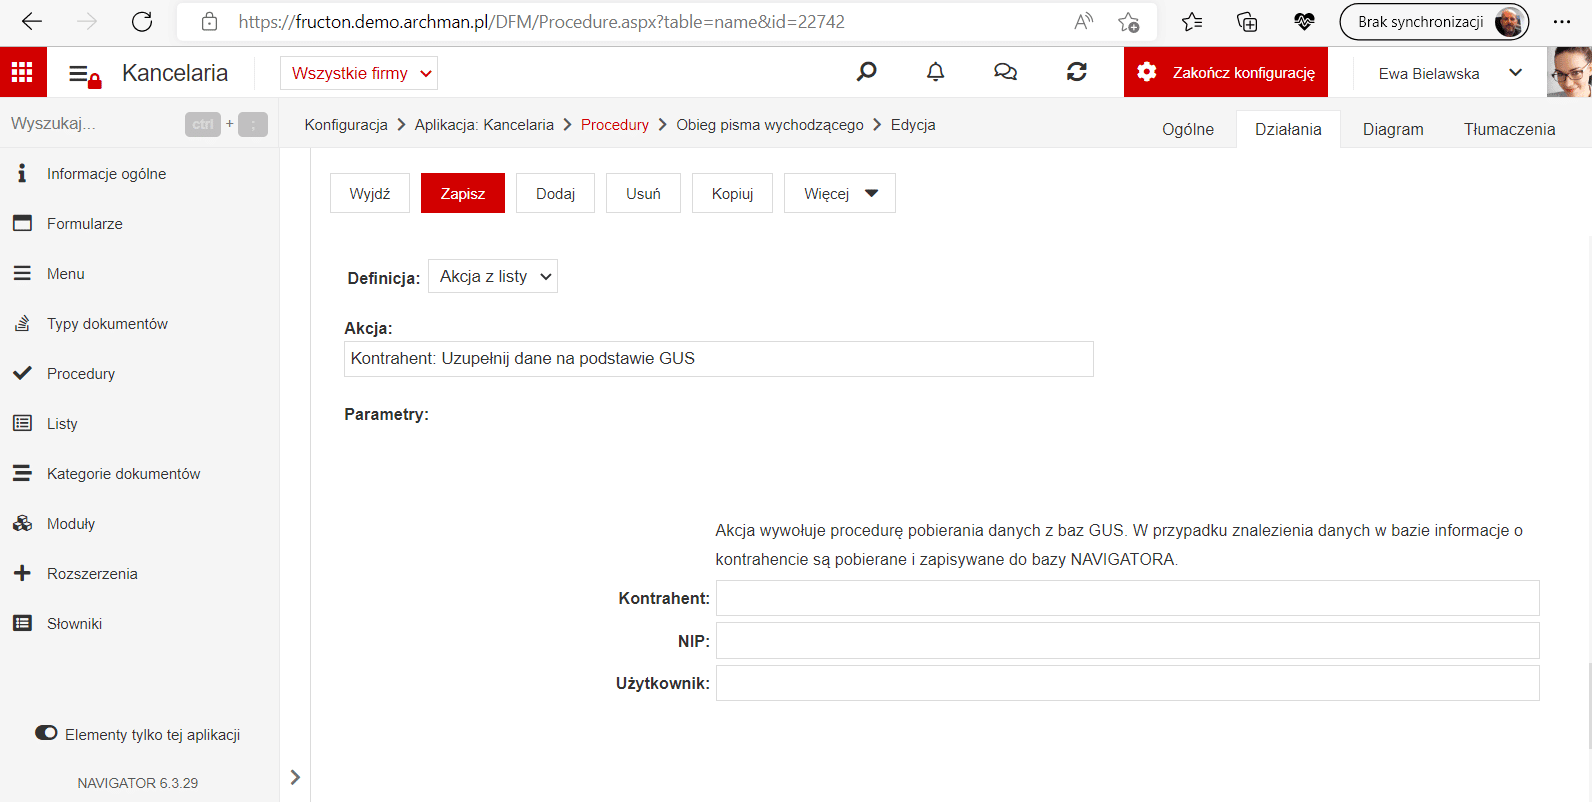Click the Procedury breadcrumb link
The width and height of the screenshot is (1592, 802).
click(x=615, y=125)
